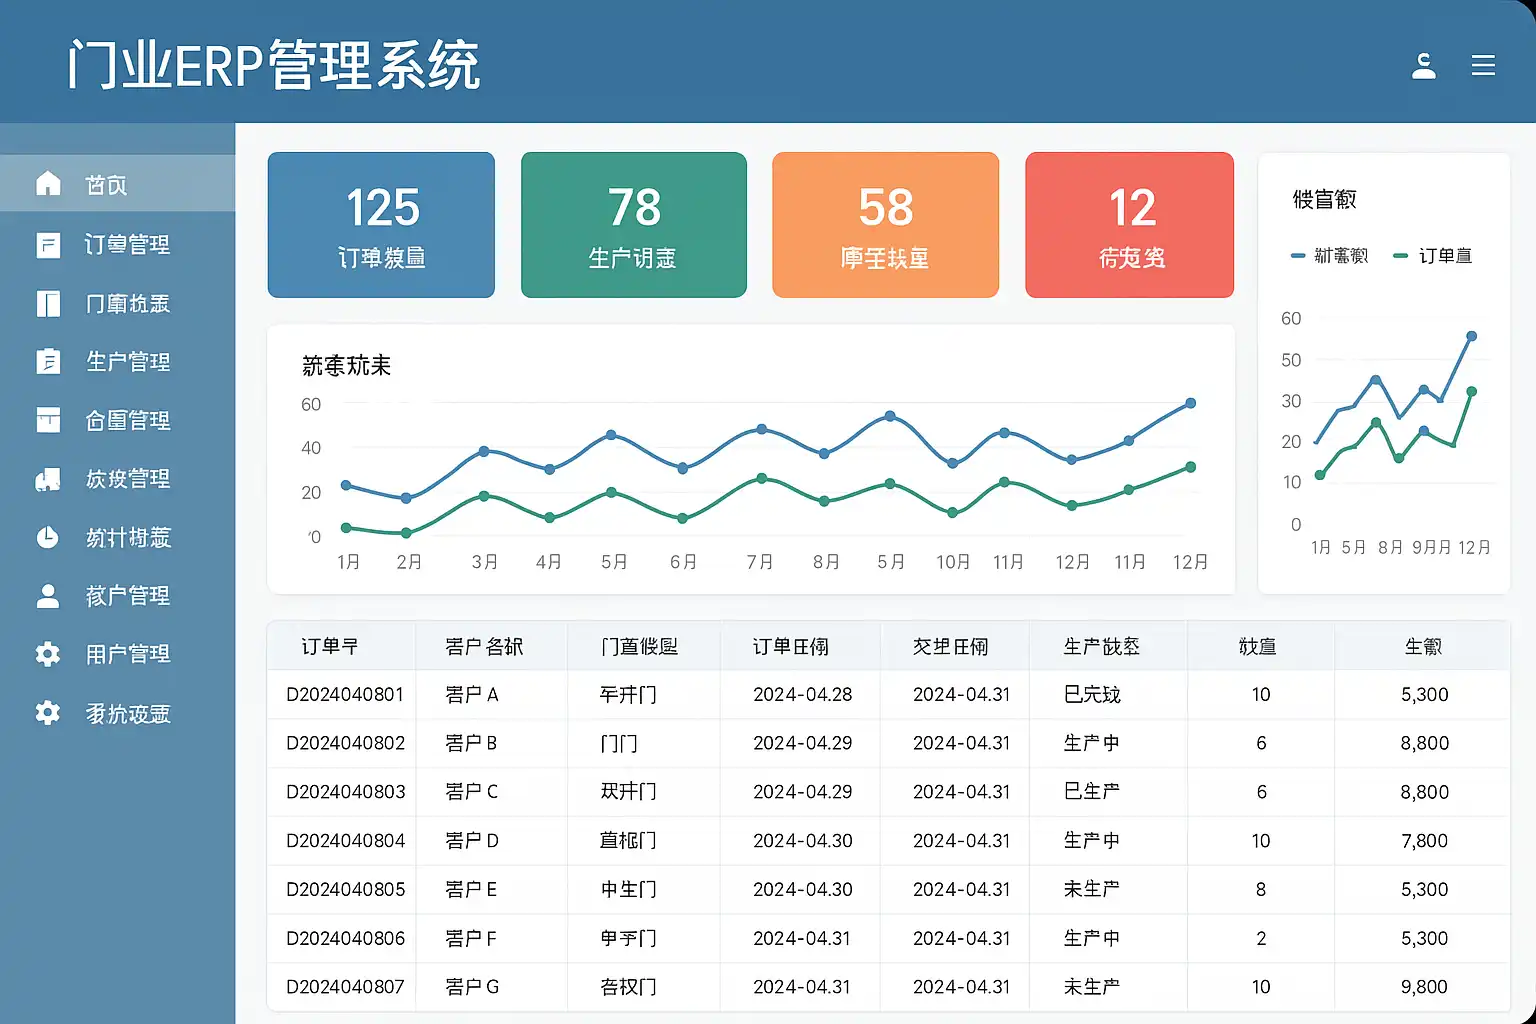
Task: Click the red card showing 12
Action: tap(1129, 225)
